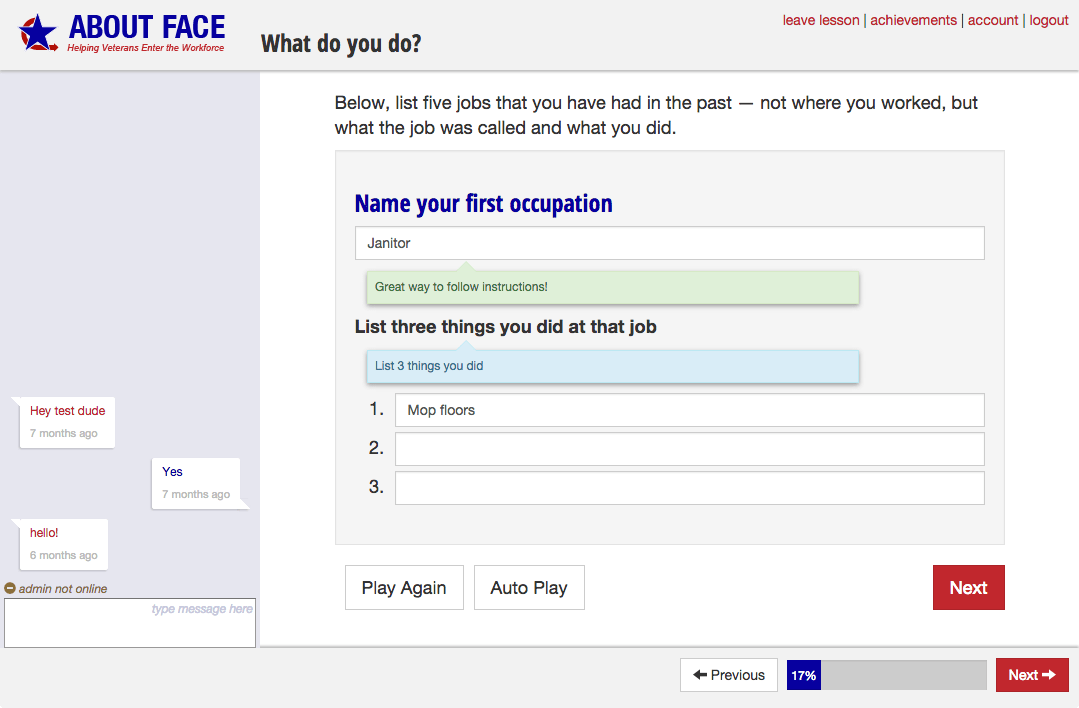Click the logout link
The image size is (1079, 708).
coord(1049,20)
